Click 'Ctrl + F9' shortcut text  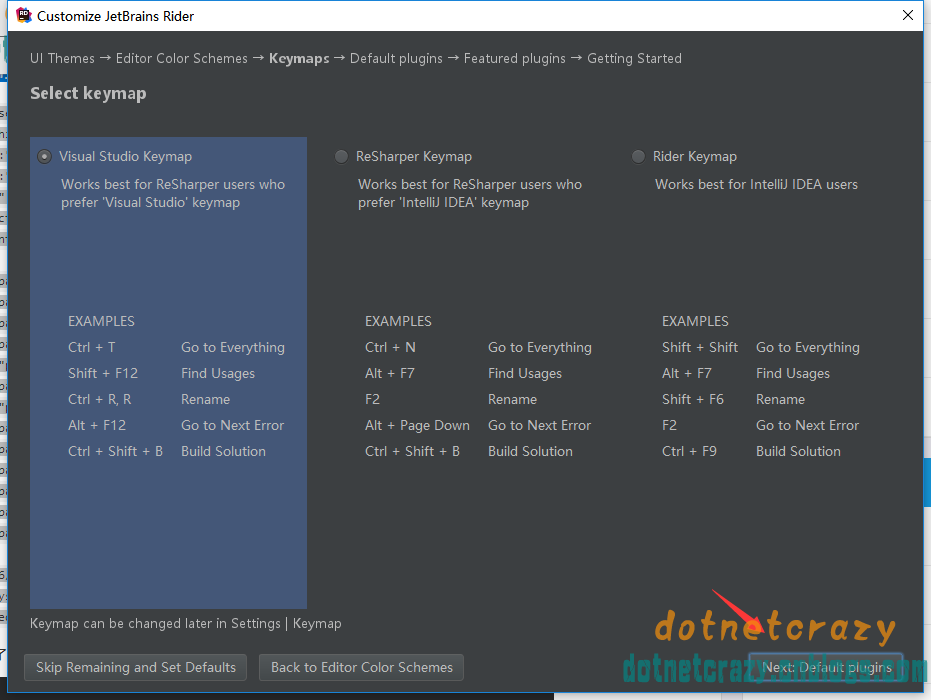pyautogui.click(x=689, y=452)
